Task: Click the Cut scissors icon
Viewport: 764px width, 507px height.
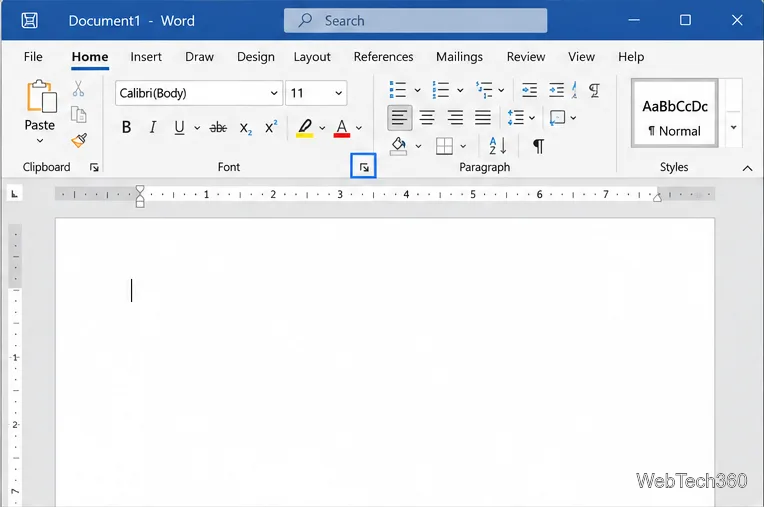Action: (78, 89)
